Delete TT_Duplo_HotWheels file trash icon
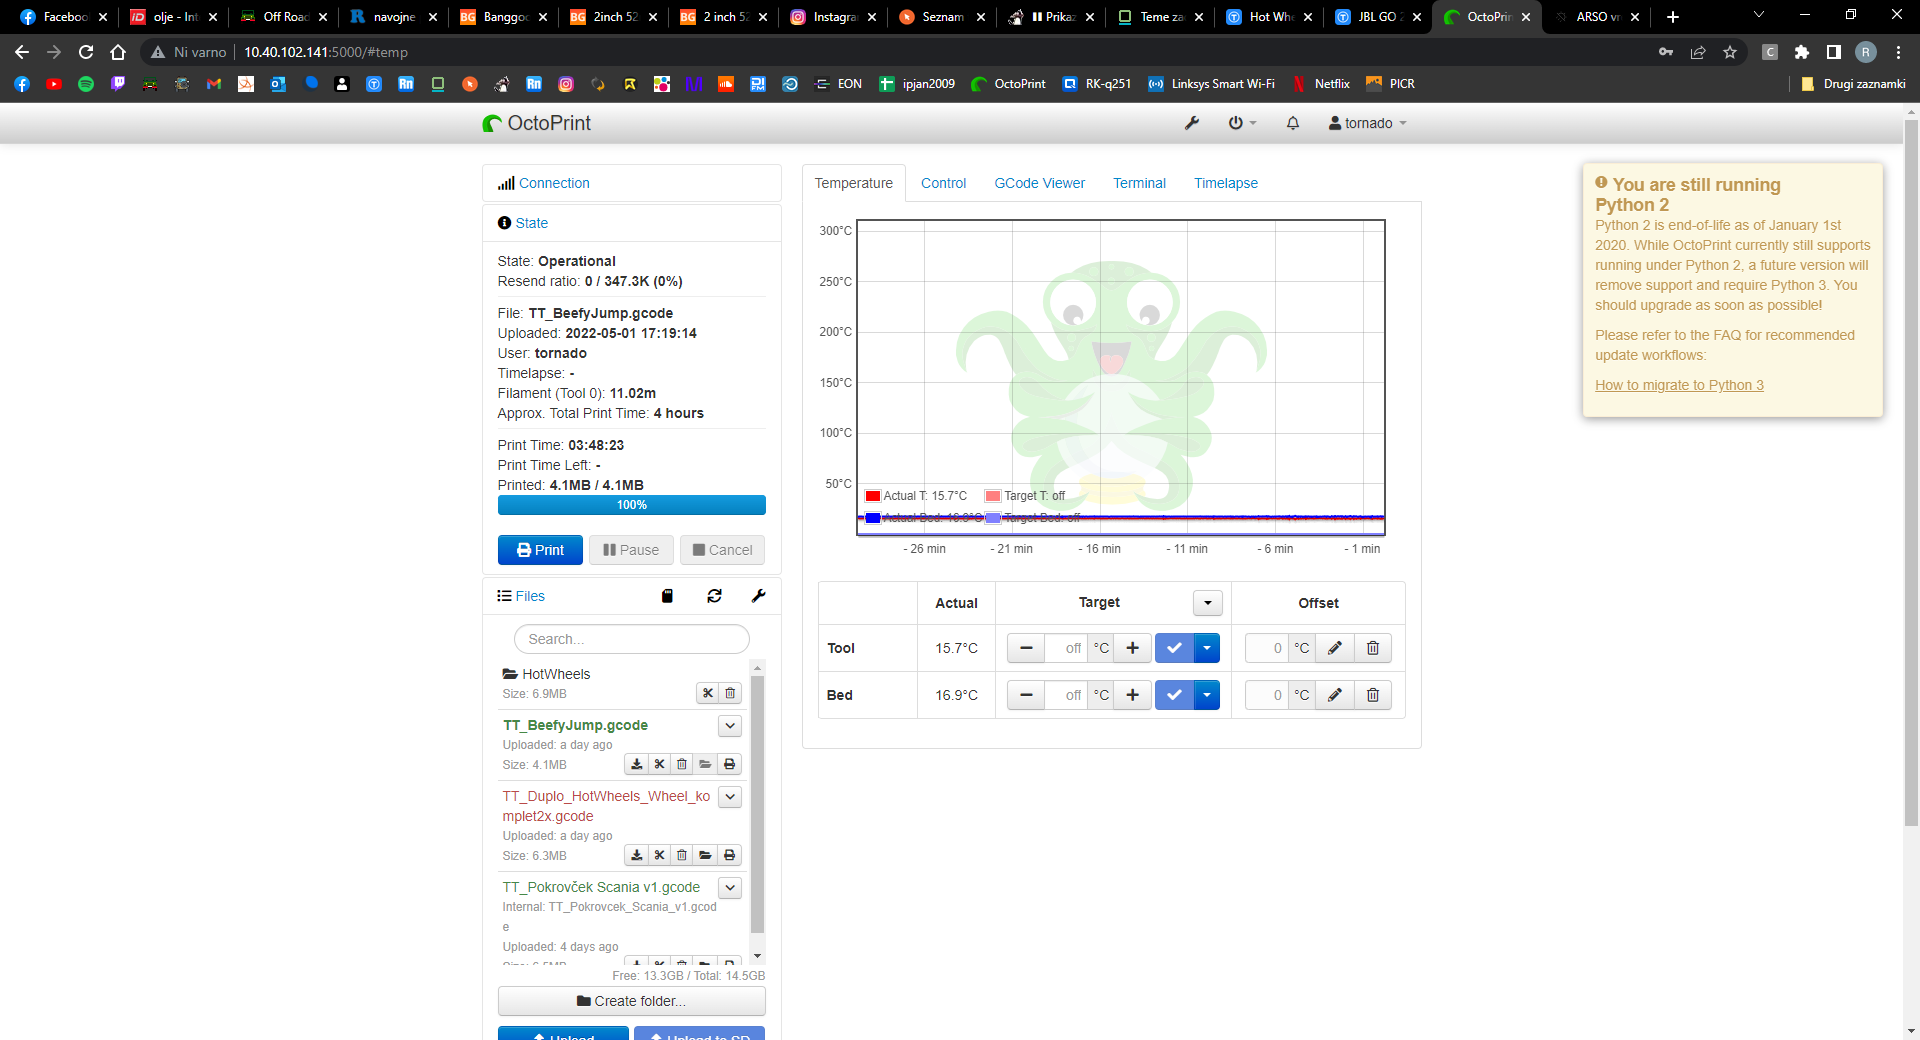This screenshot has height=1040, width=1920. 682,855
